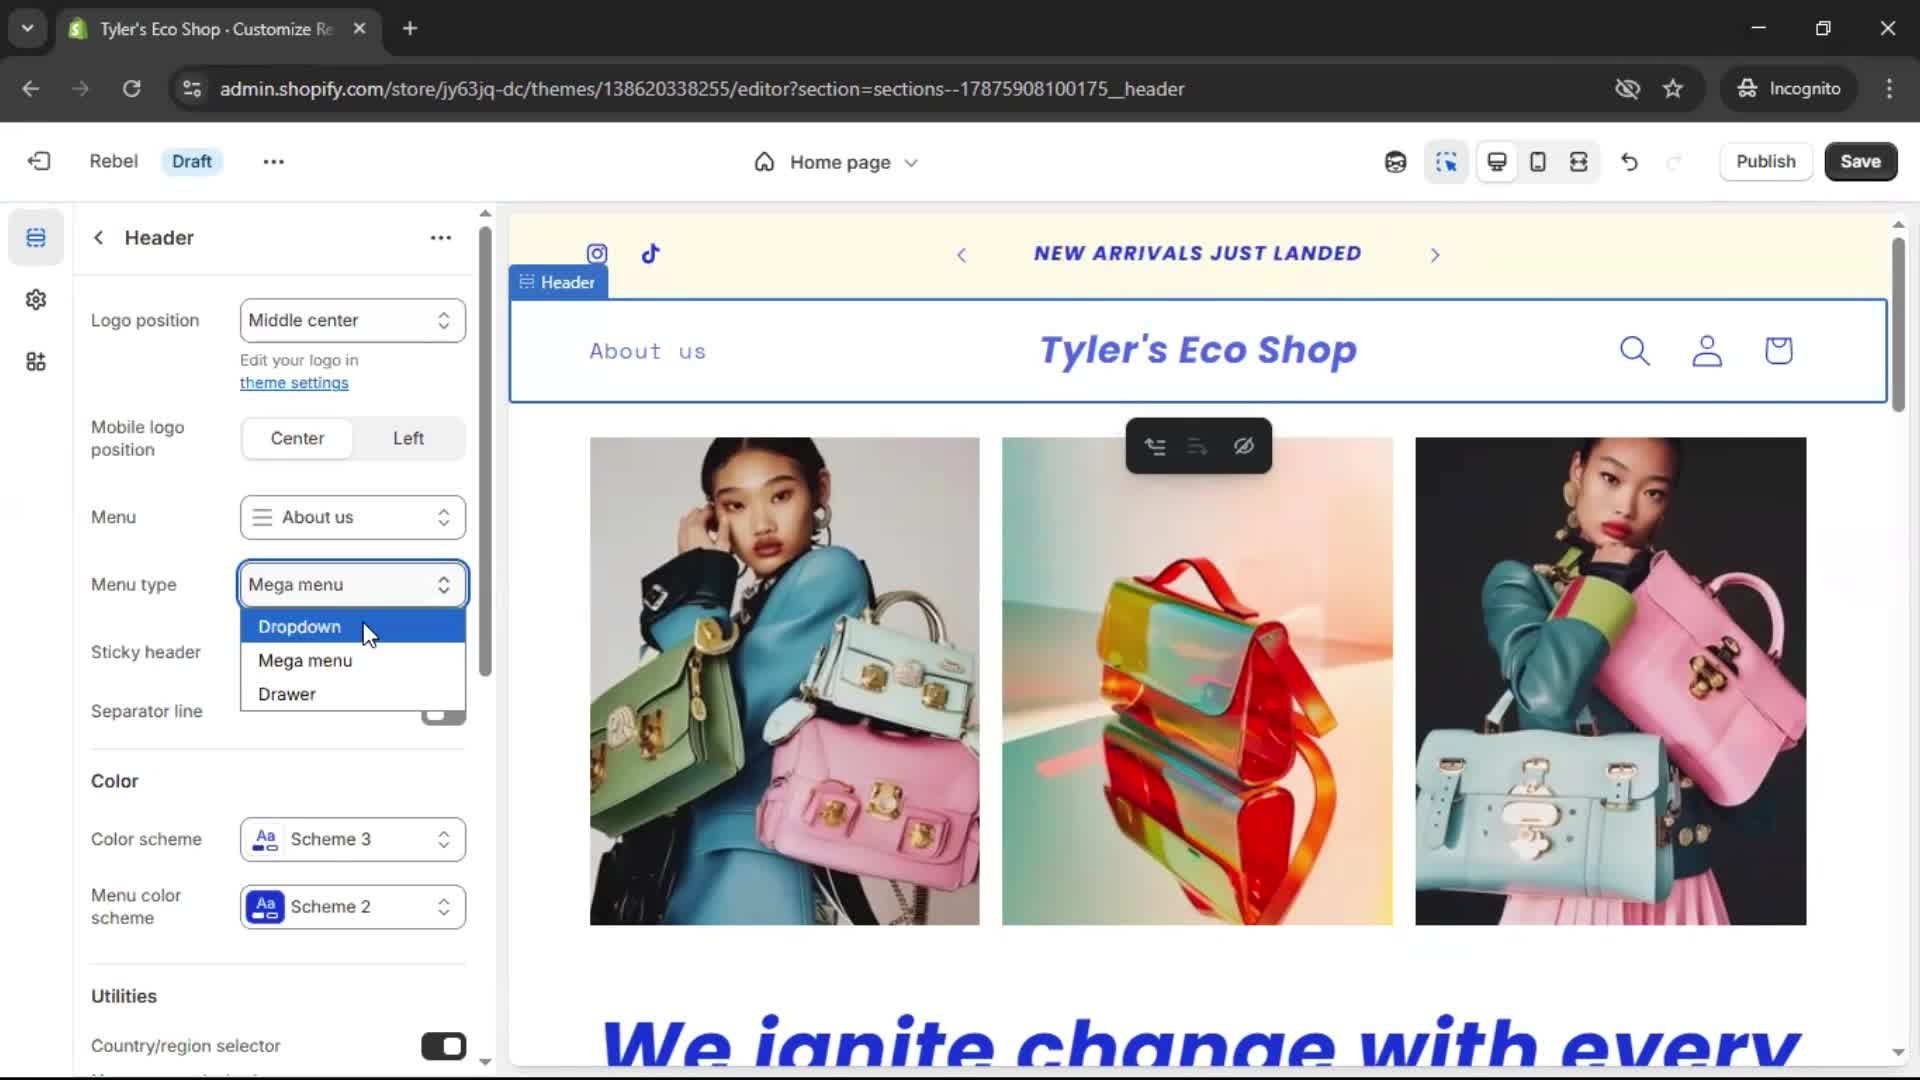
Task: Toggle the Country/region selector switch
Action: pos(443,1046)
